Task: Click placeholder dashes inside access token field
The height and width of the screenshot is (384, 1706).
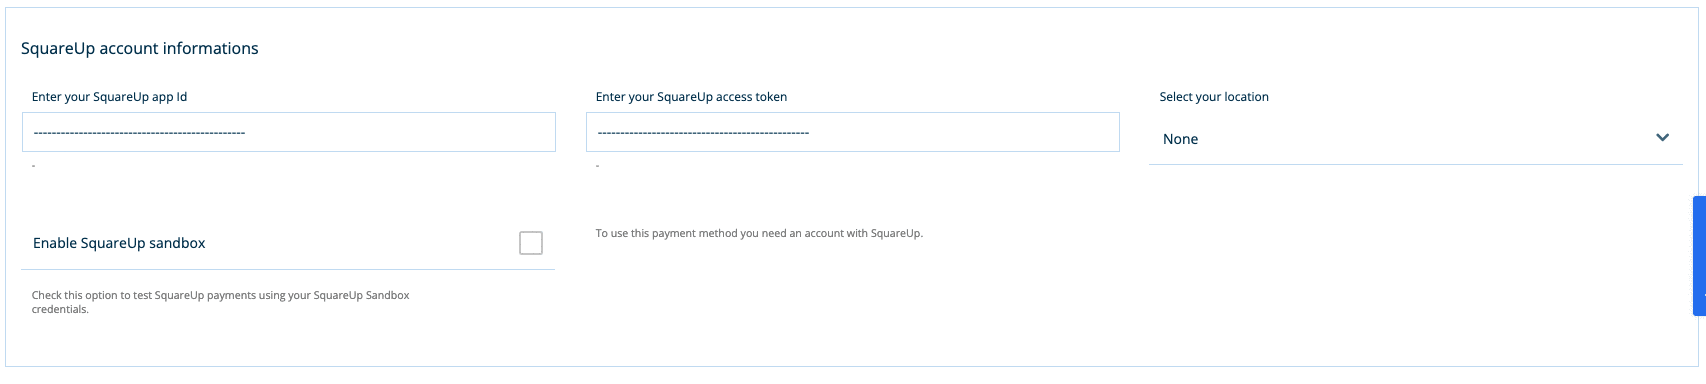Action: click(703, 132)
